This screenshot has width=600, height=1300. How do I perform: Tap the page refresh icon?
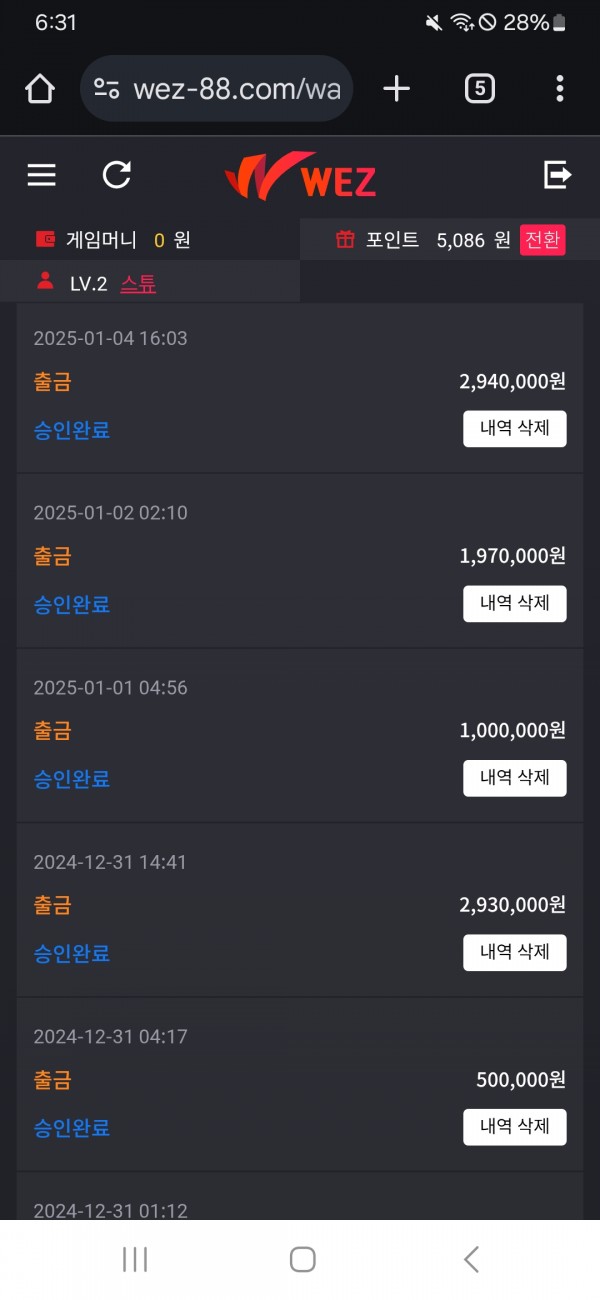click(x=117, y=176)
